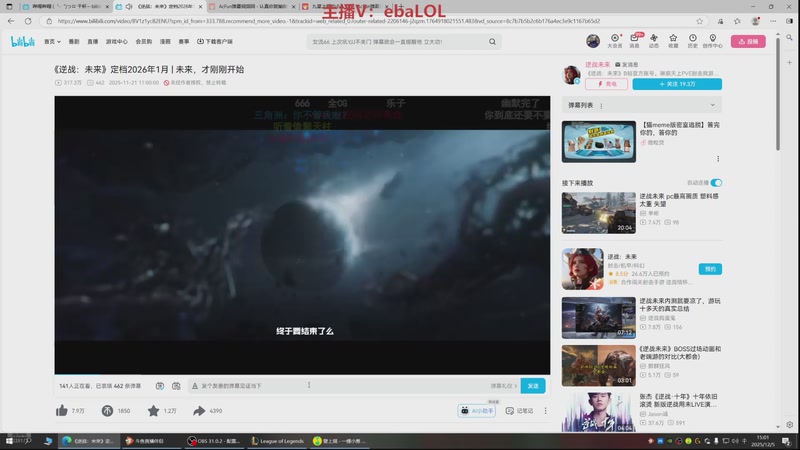Viewport: 800px width, 450px height.
Task: Click 下载客户端 download link
Action: click(215, 41)
